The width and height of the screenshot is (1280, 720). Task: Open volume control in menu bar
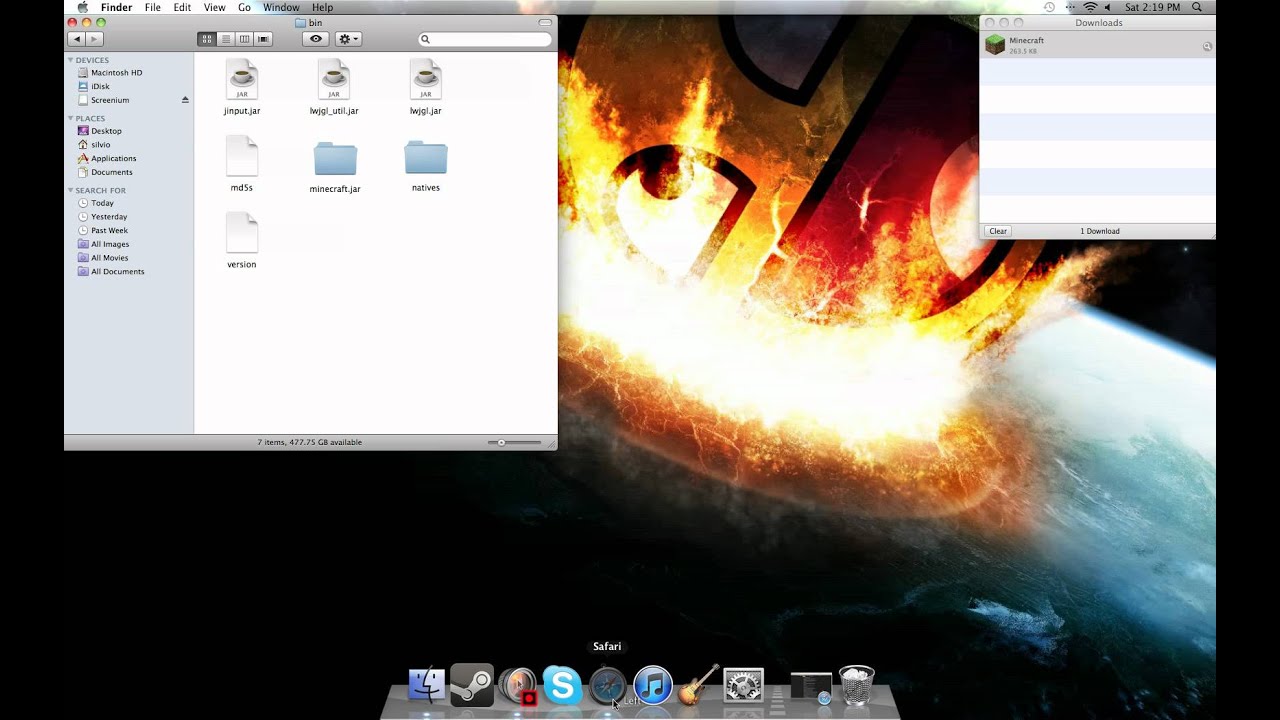(x=1108, y=7)
